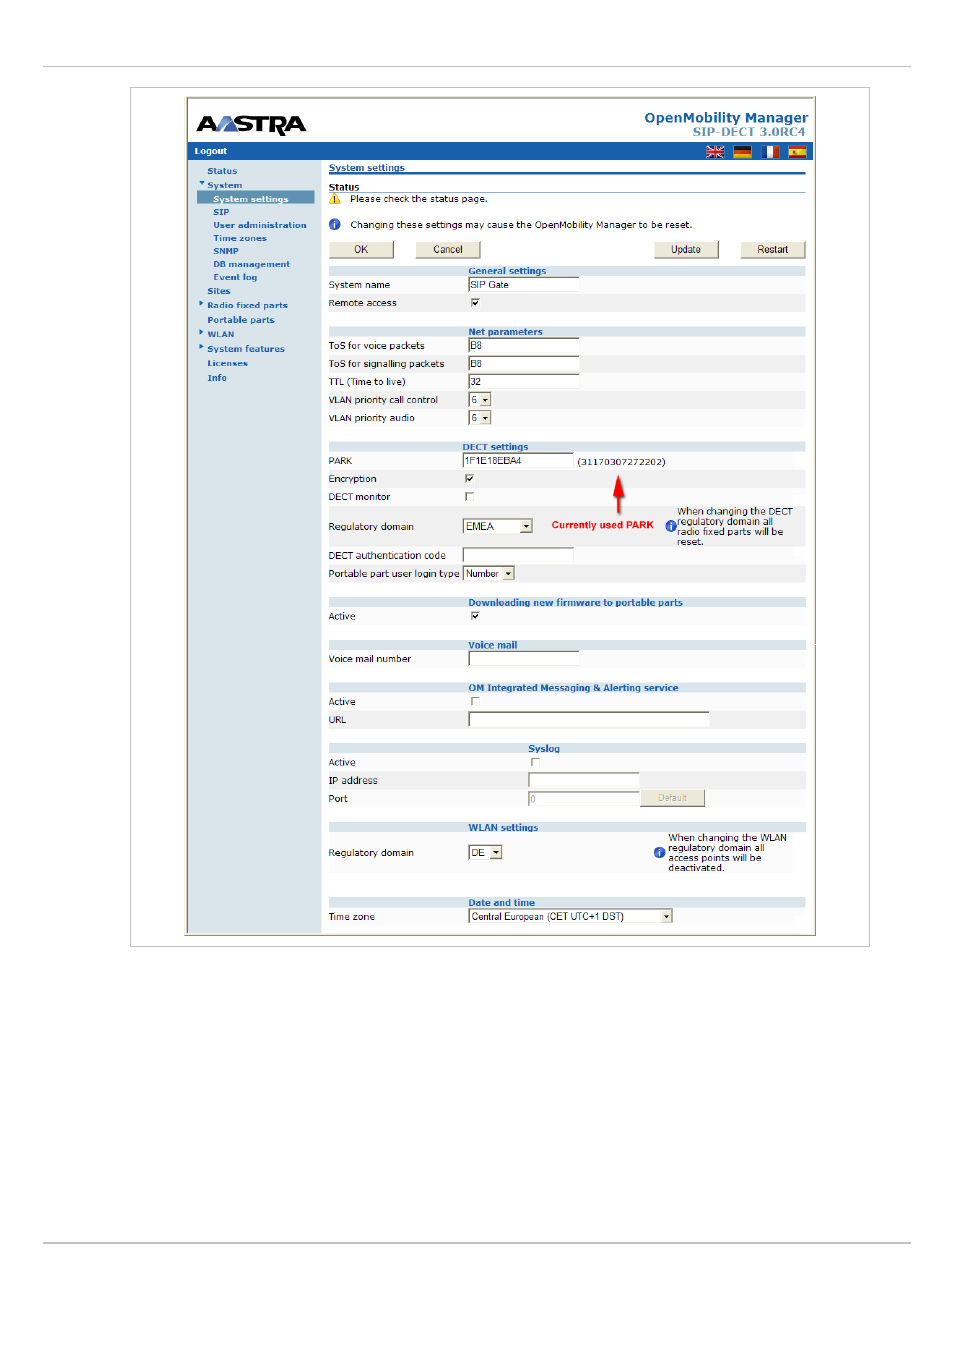Open the Time zone dropdown

point(571,916)
